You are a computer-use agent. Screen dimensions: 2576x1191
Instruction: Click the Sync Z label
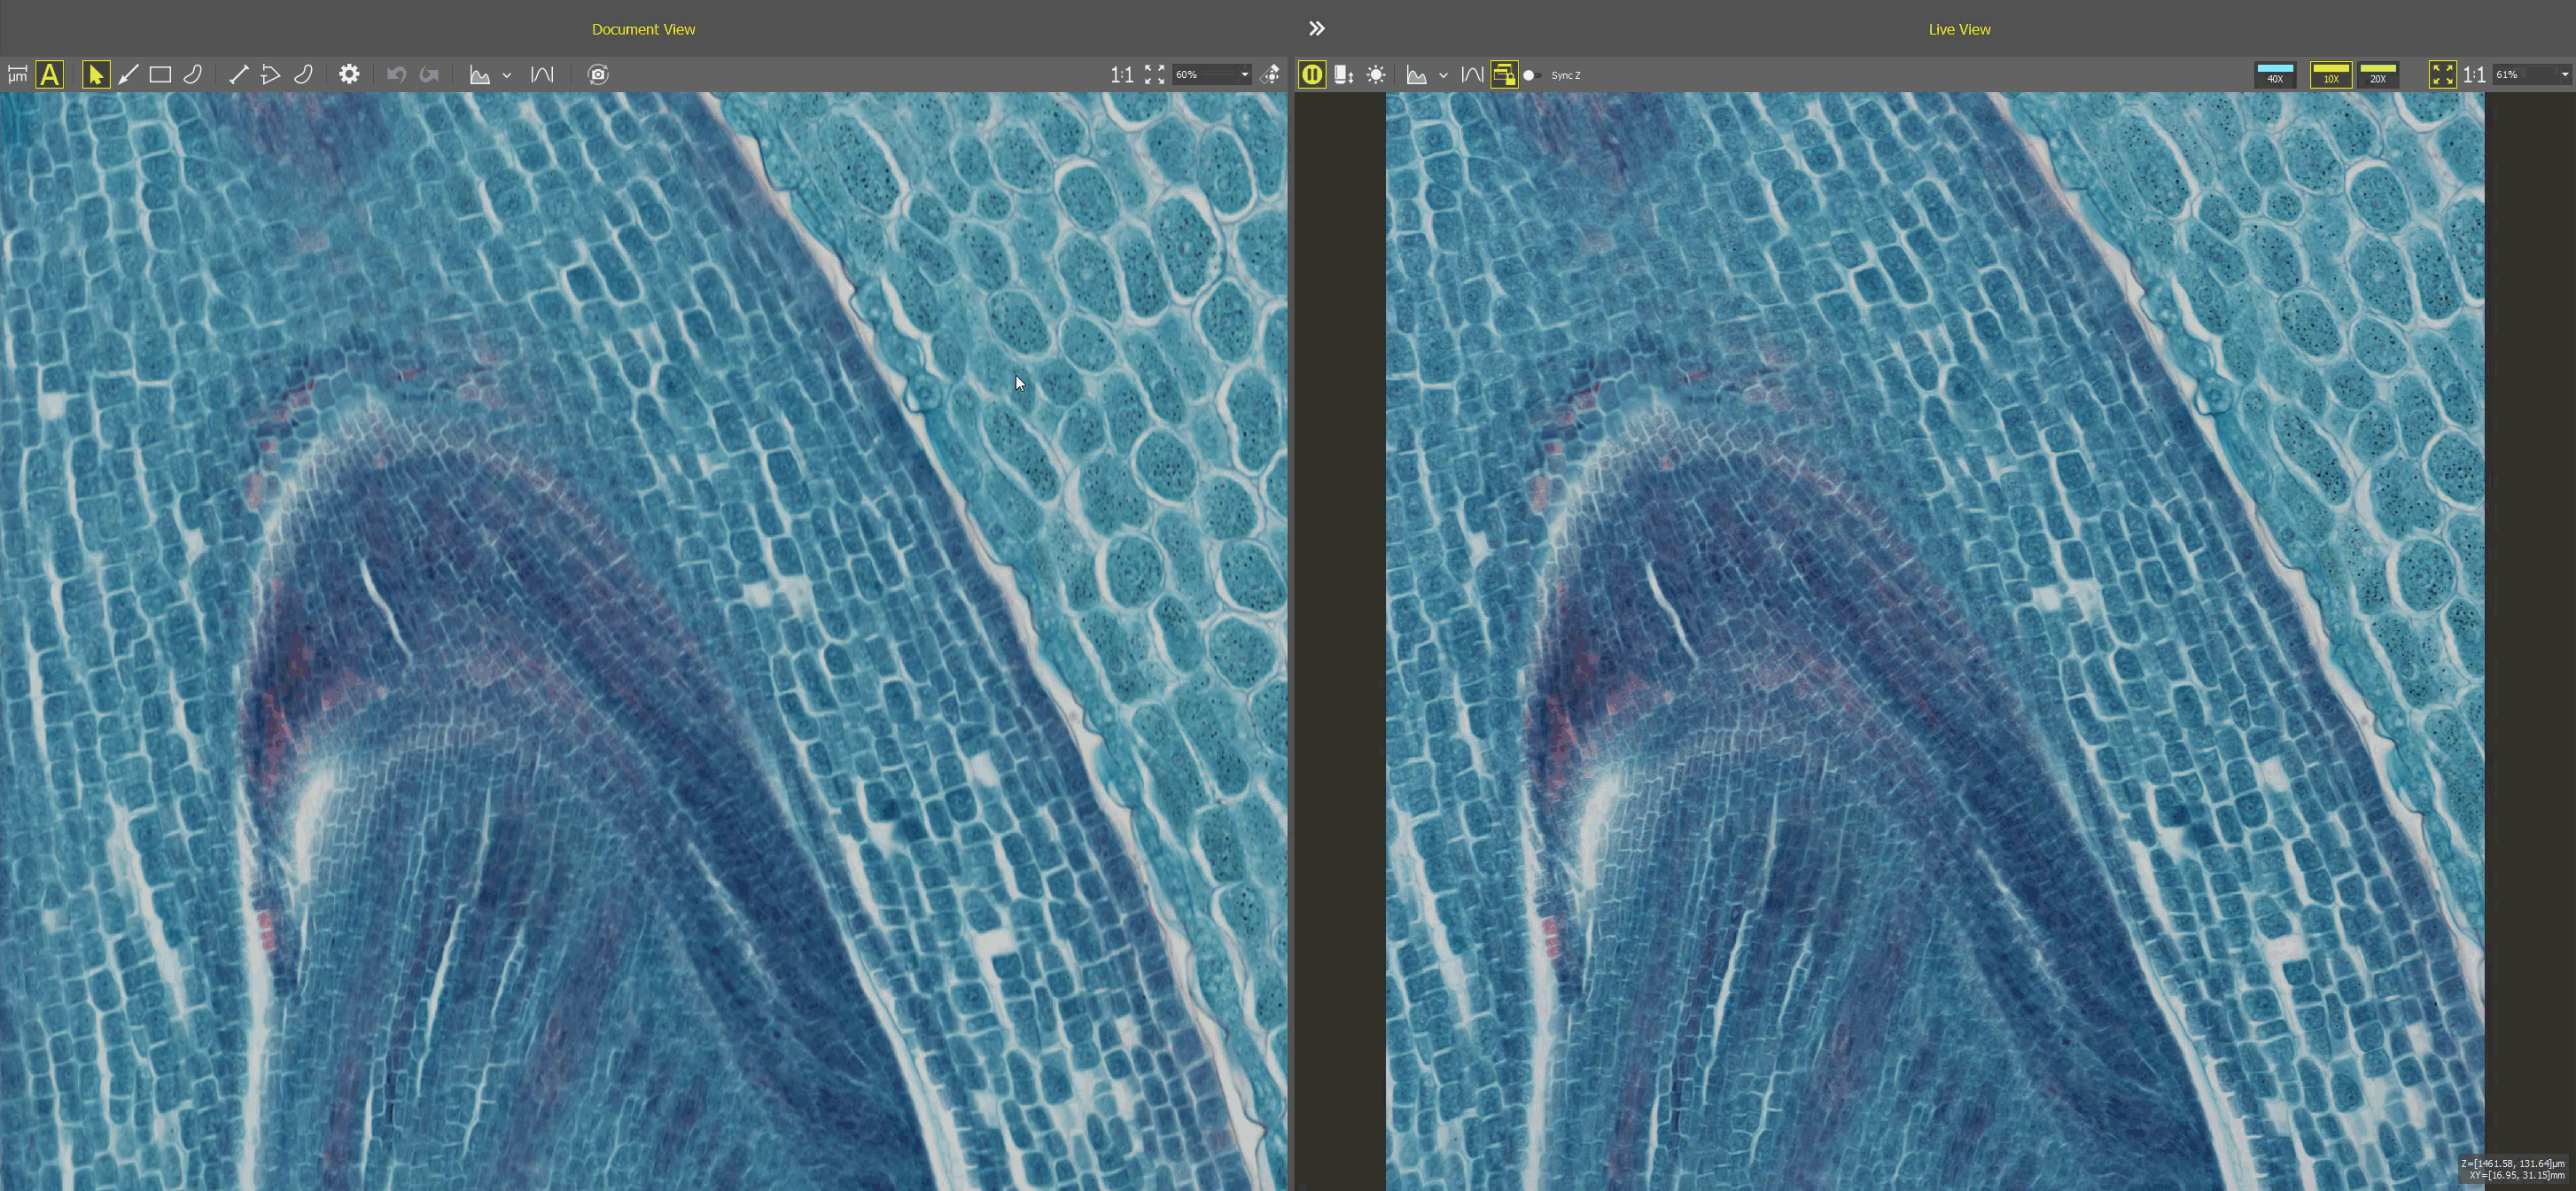tap(1566, 75)
